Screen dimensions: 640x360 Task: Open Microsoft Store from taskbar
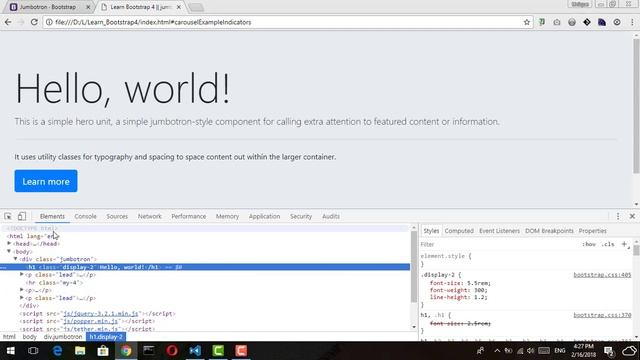(x=103, y=351)
